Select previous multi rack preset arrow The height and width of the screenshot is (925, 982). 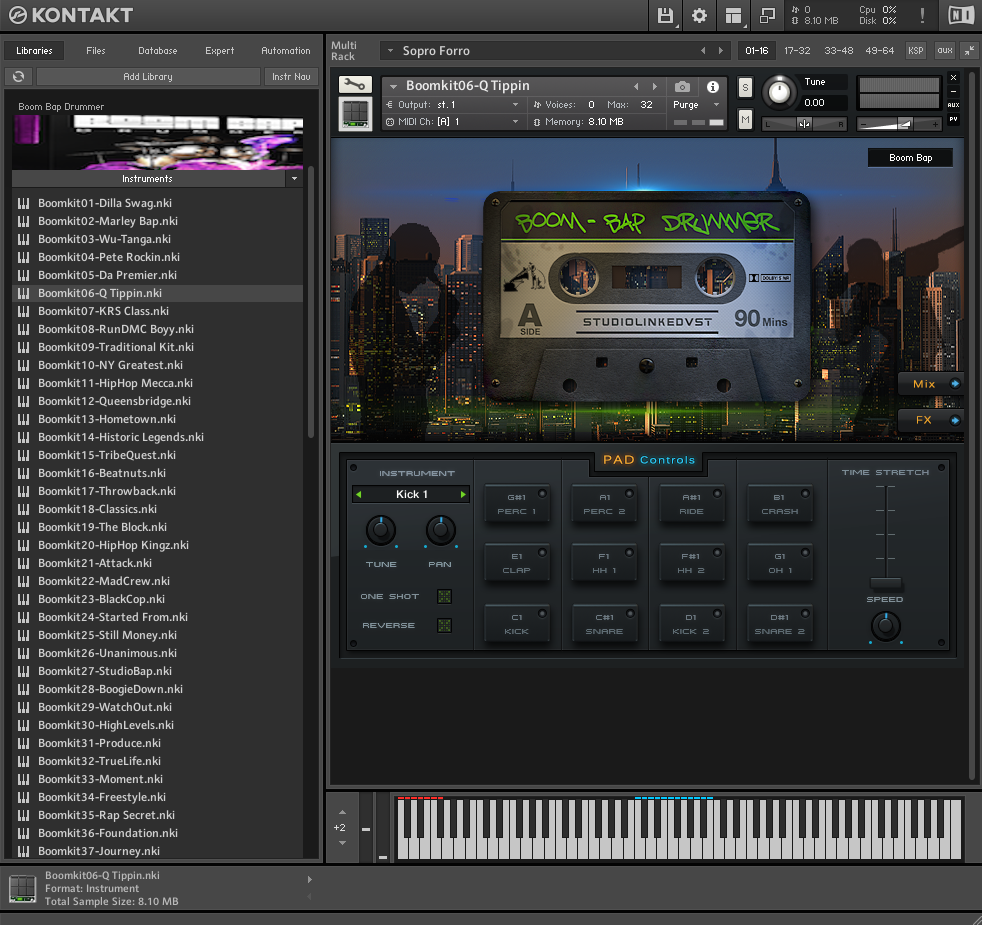coord(703,51)
